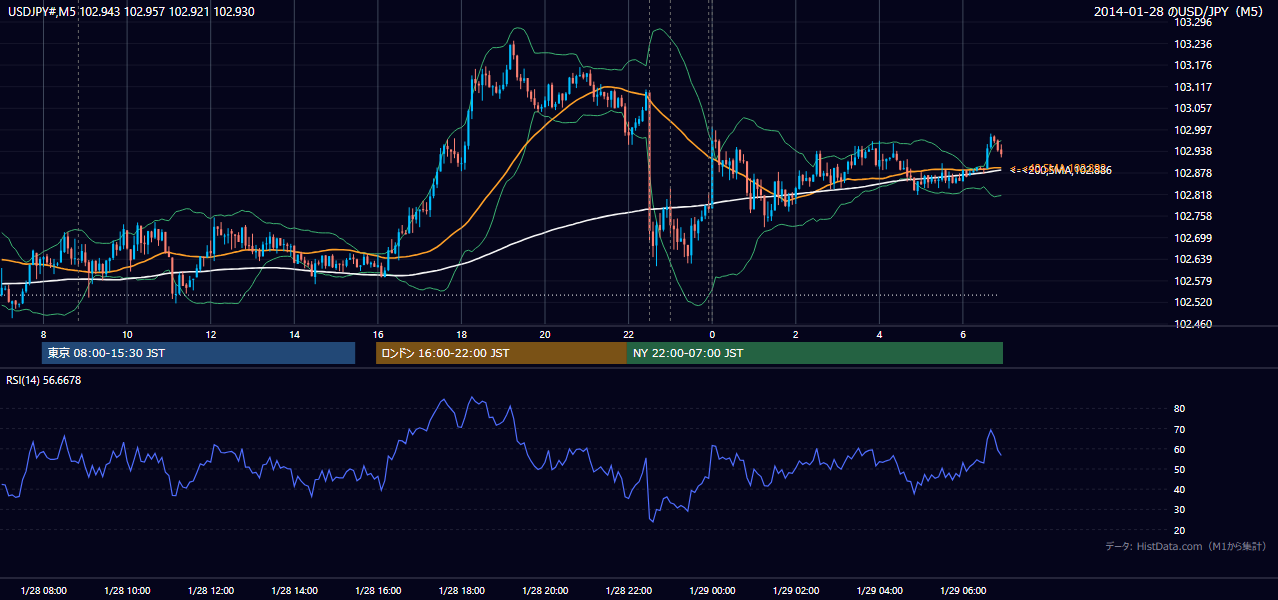Click RSI scale label 40
Viewport: 1278px width, 600px height.
[1180, 489]
